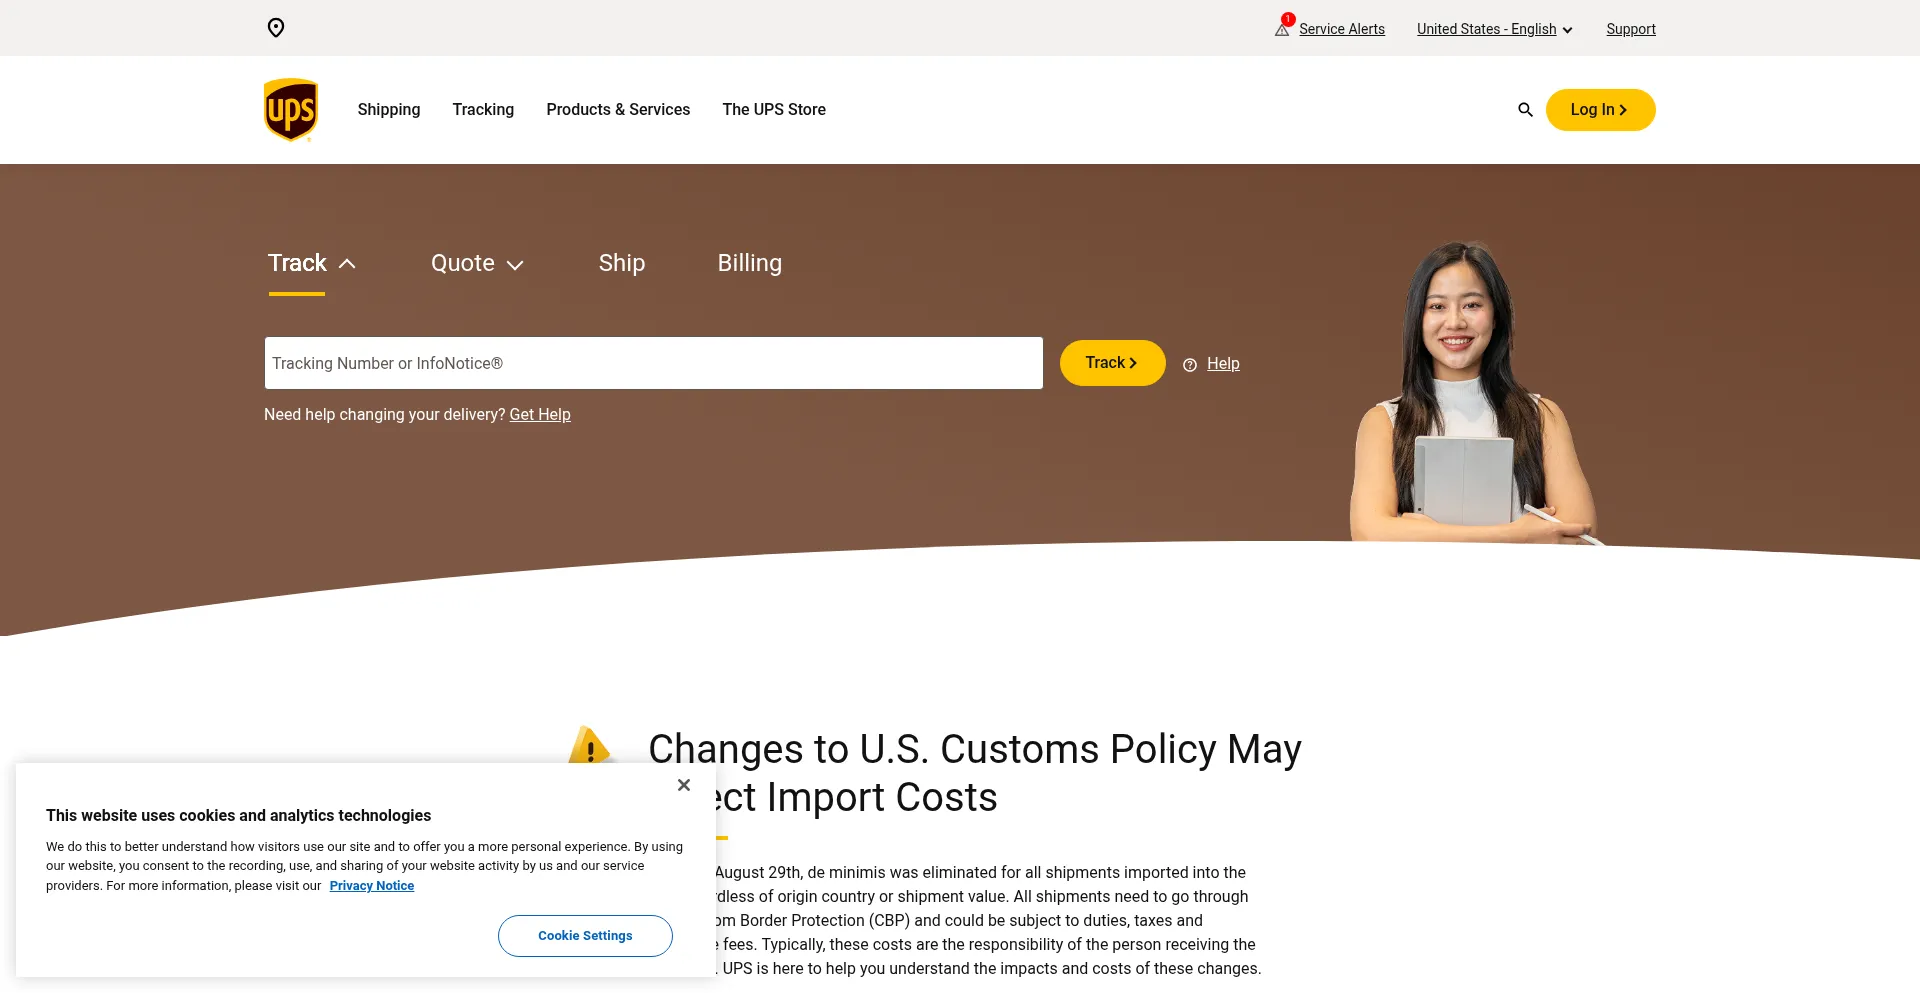Open the Products & Services menu

point(618,110)
